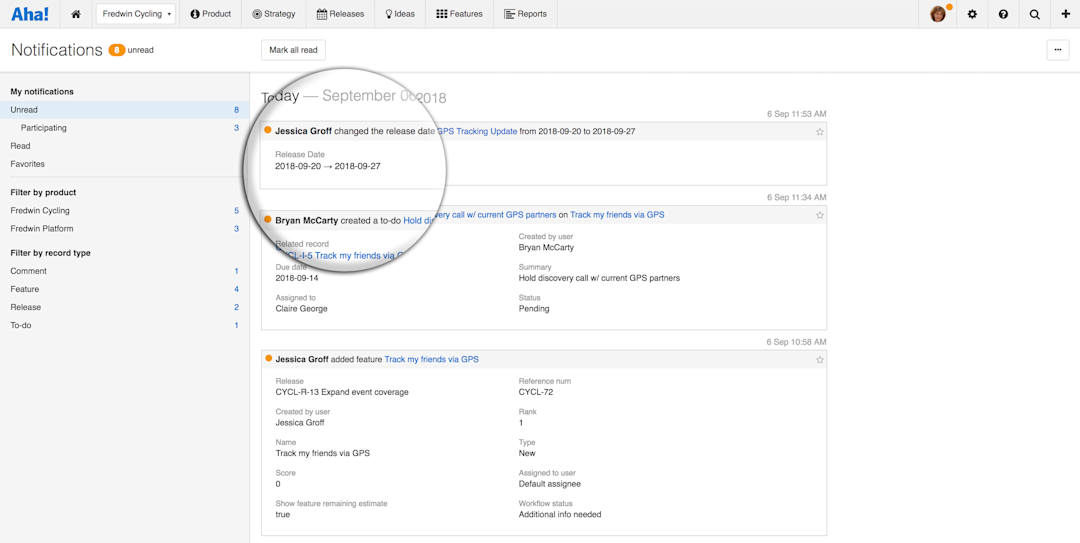Filter by Comment record type
The image size is (1080, 543).
125,271
